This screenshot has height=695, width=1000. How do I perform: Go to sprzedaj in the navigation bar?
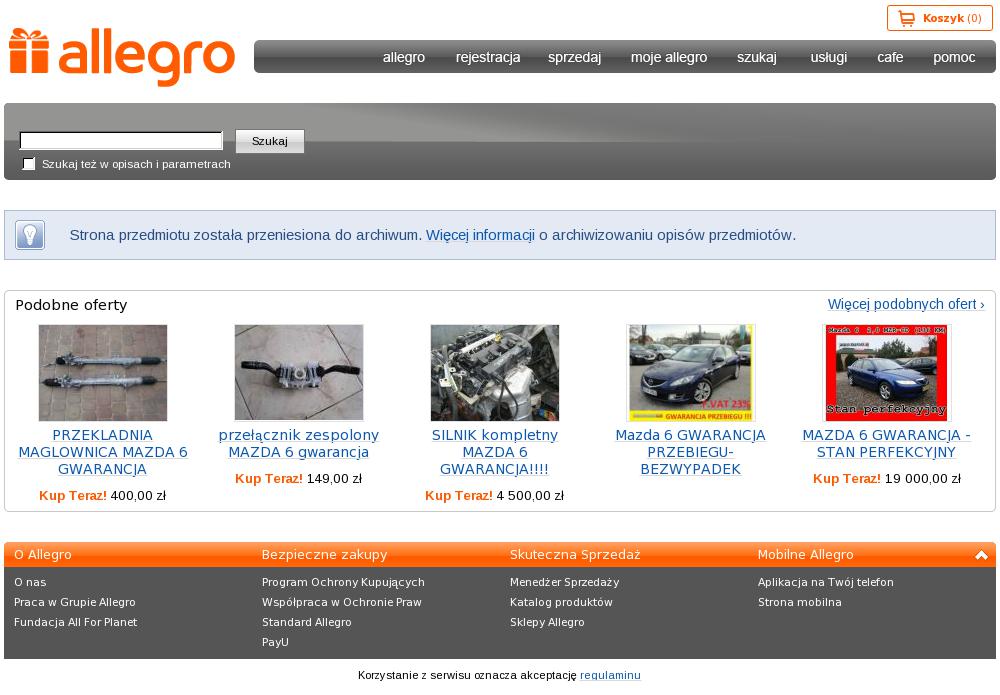(574, 57)
